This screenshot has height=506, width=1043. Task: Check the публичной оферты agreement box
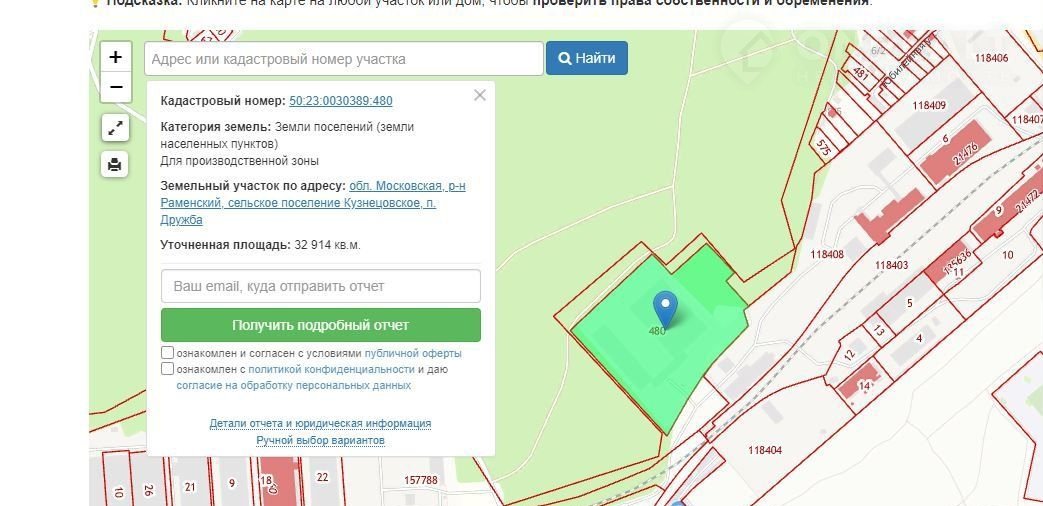pyautogui.click(x=168, y=353)
